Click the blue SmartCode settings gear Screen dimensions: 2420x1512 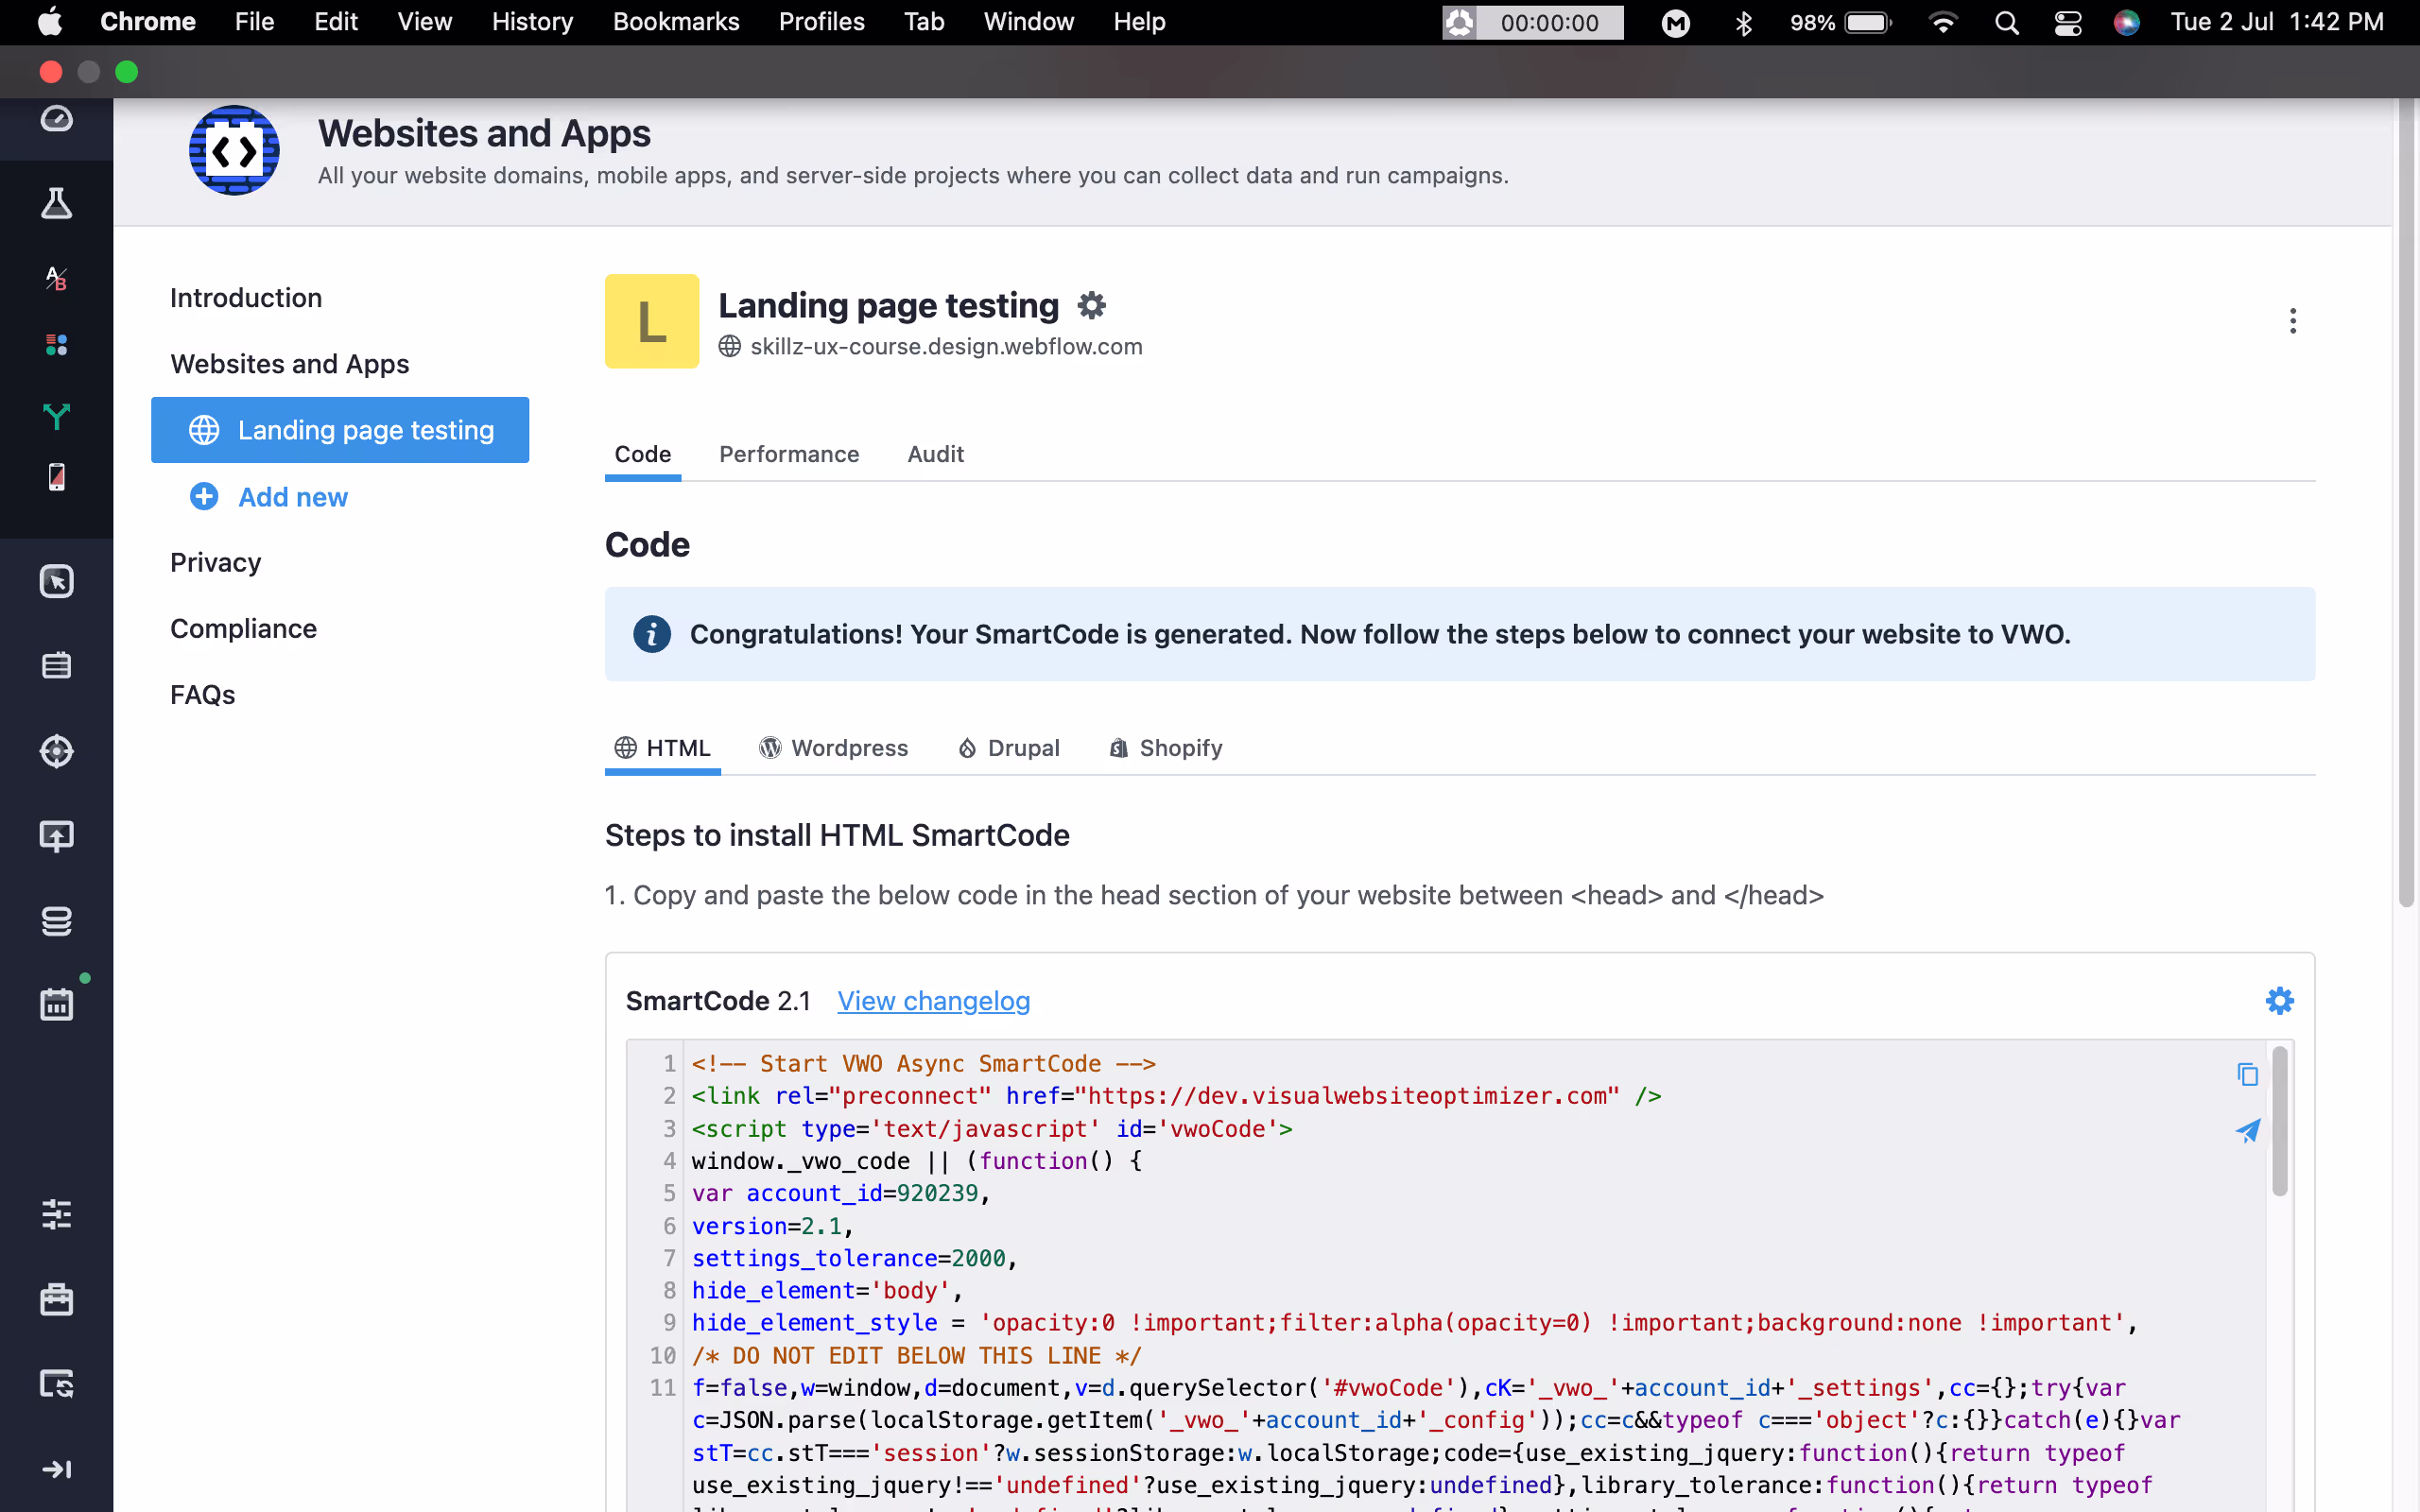[x=2279, y=1001]
